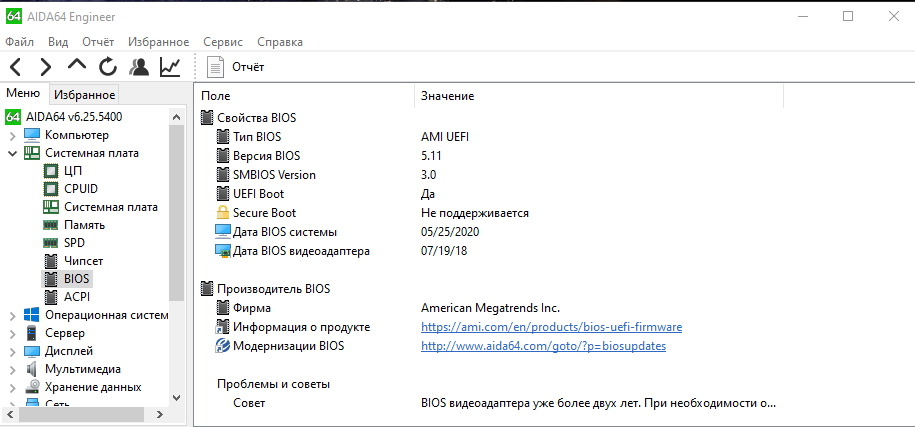The width and height of the screenshot is (915, 427).
Task: Select the ACPI tree item
Action: pyautogui.click(x=76, y=297)
